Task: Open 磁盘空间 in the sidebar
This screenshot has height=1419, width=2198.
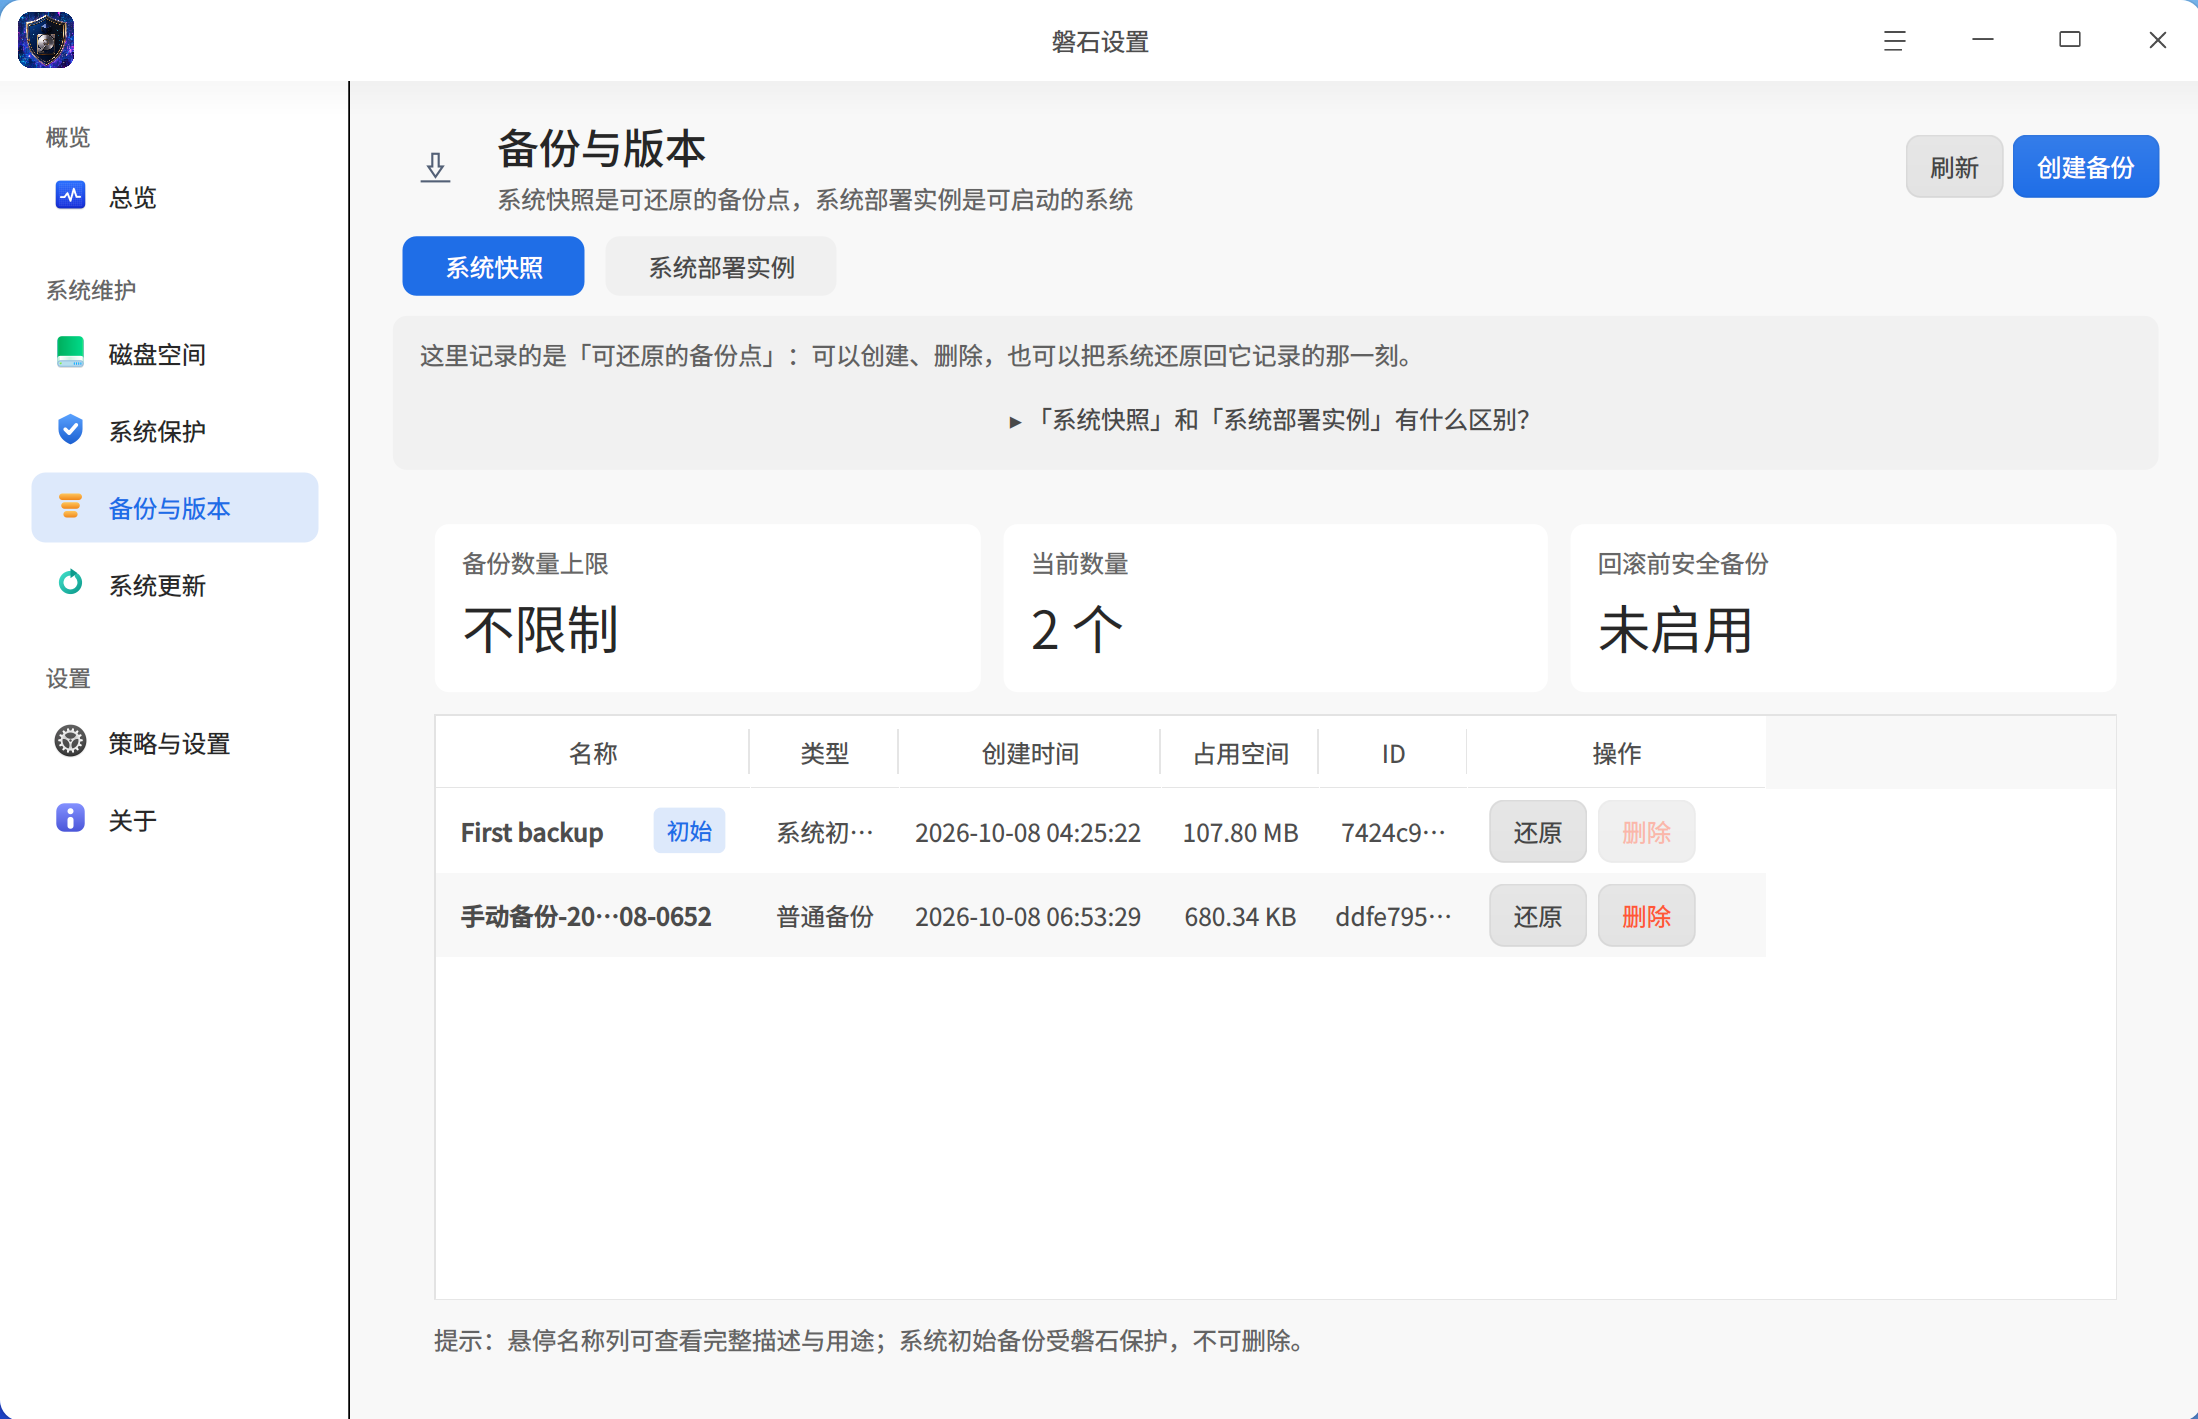Action: [175, 354]
